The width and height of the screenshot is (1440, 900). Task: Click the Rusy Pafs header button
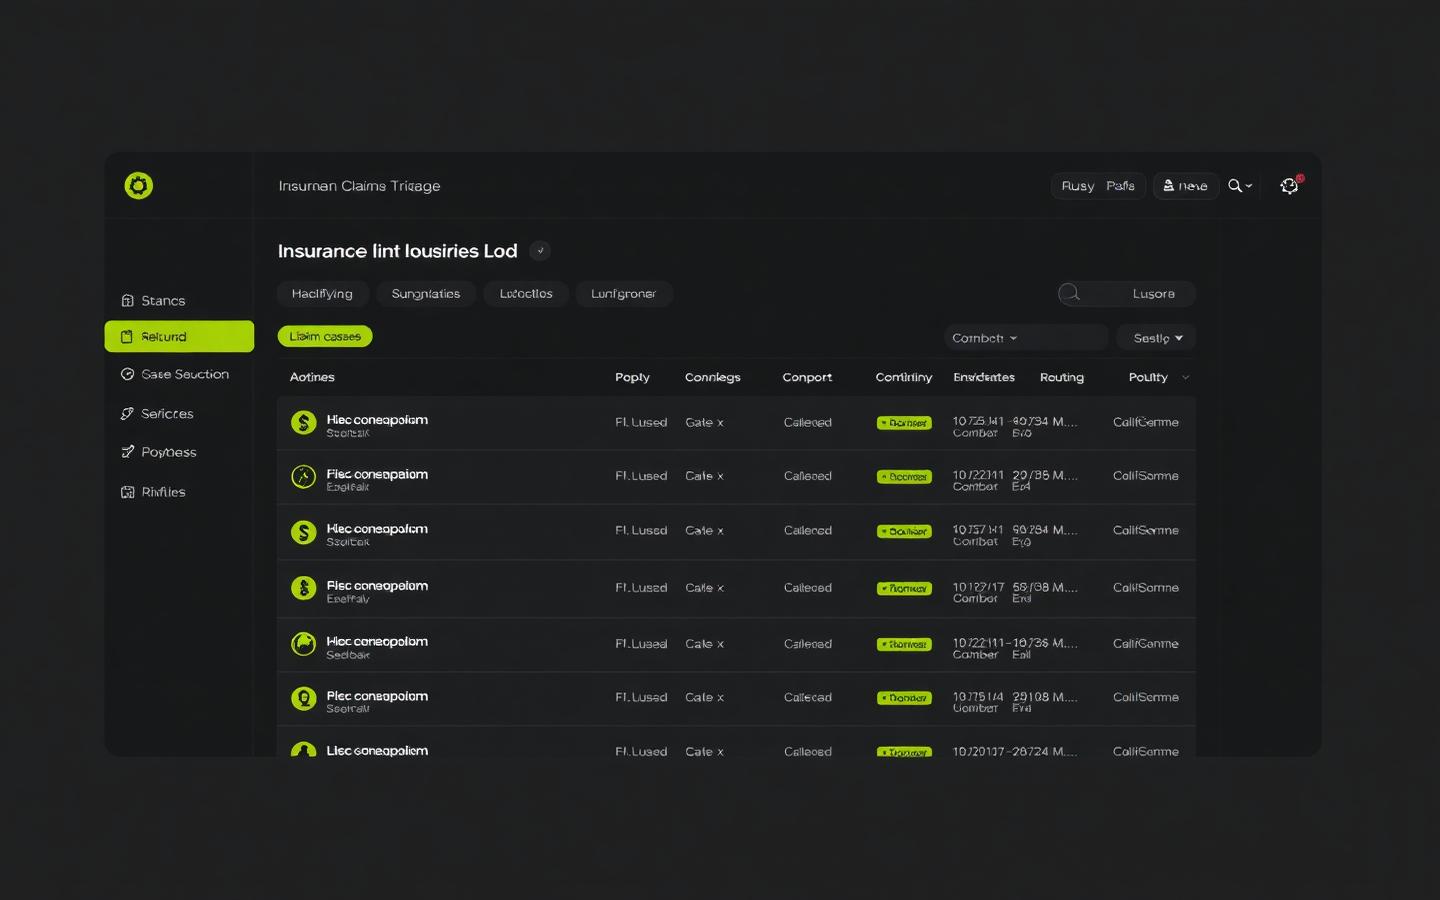[x=1098, y=186]
